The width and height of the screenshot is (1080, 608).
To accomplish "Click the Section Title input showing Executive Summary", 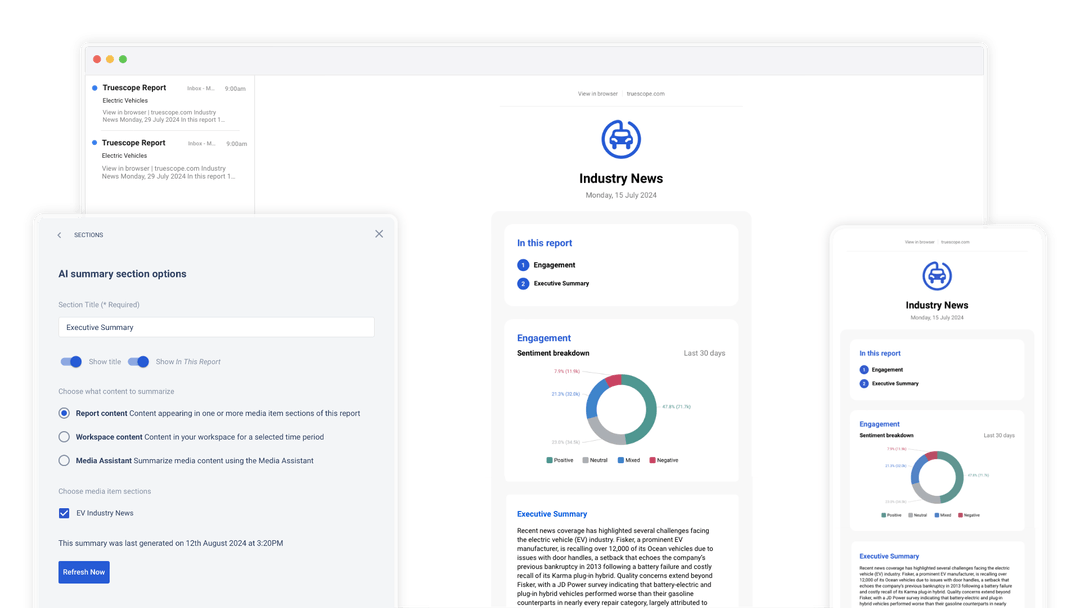I will pos(216,327).
